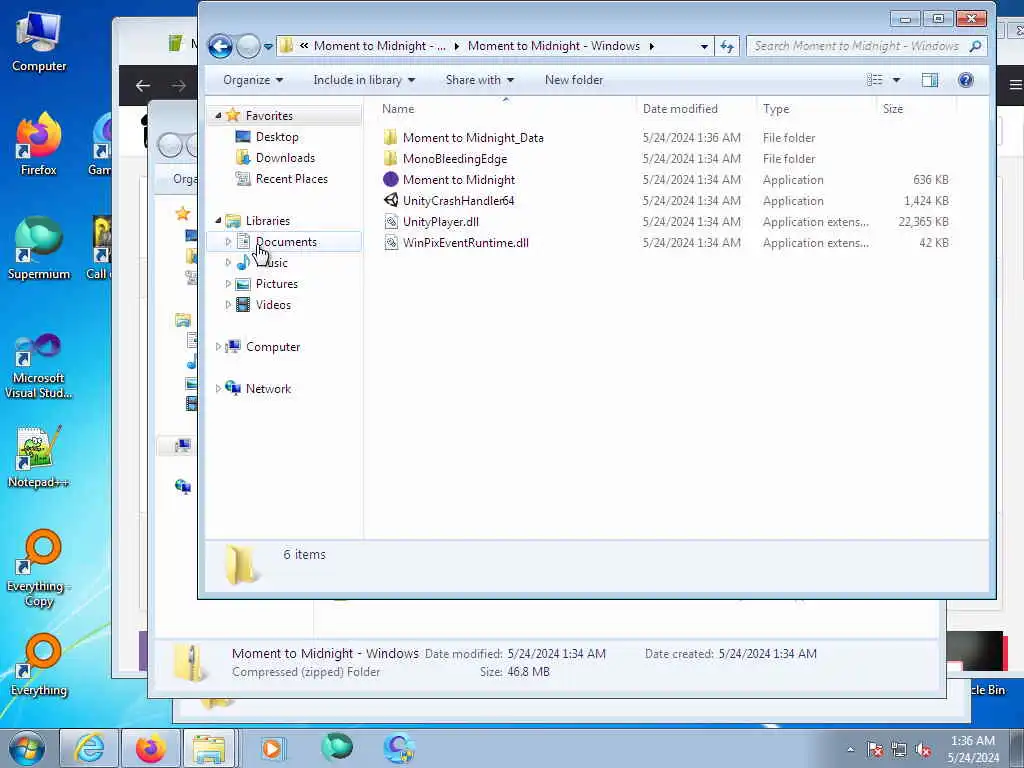Click the Explorer forward arrow button
Image resolution: width=1024 pixels, height=768 pixels.
[248, 46]
